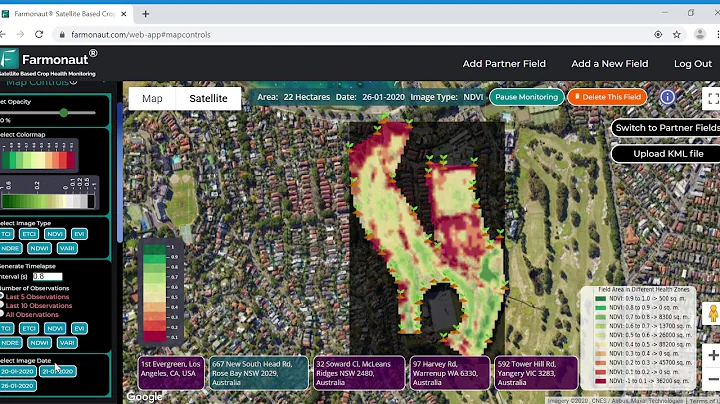Click the farmonaut.com address bar URL
Viewport: 720px width, 404px height.
(141, 35)
